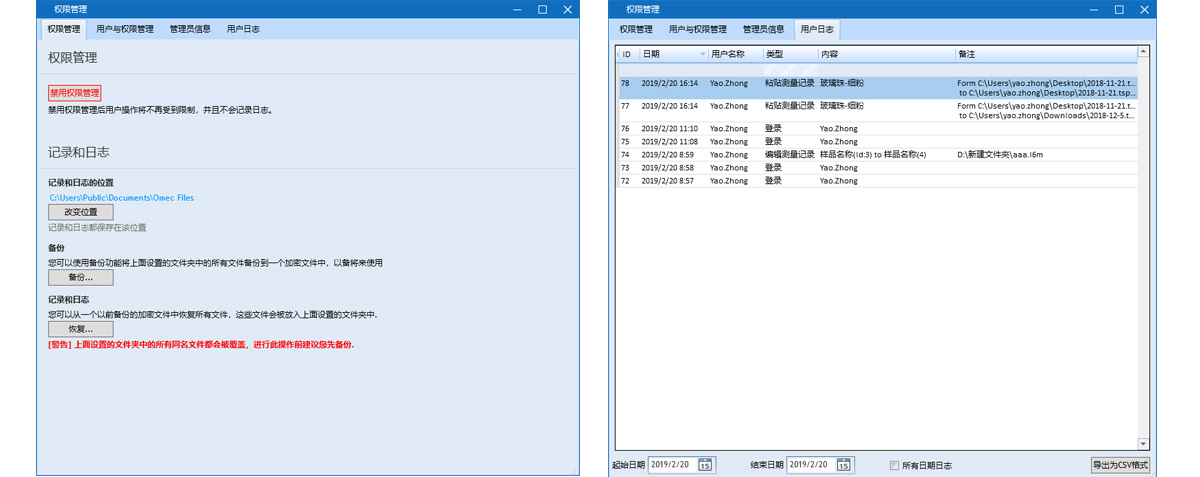
Task: Click the 备注 column header
Action: pos(967,54)
